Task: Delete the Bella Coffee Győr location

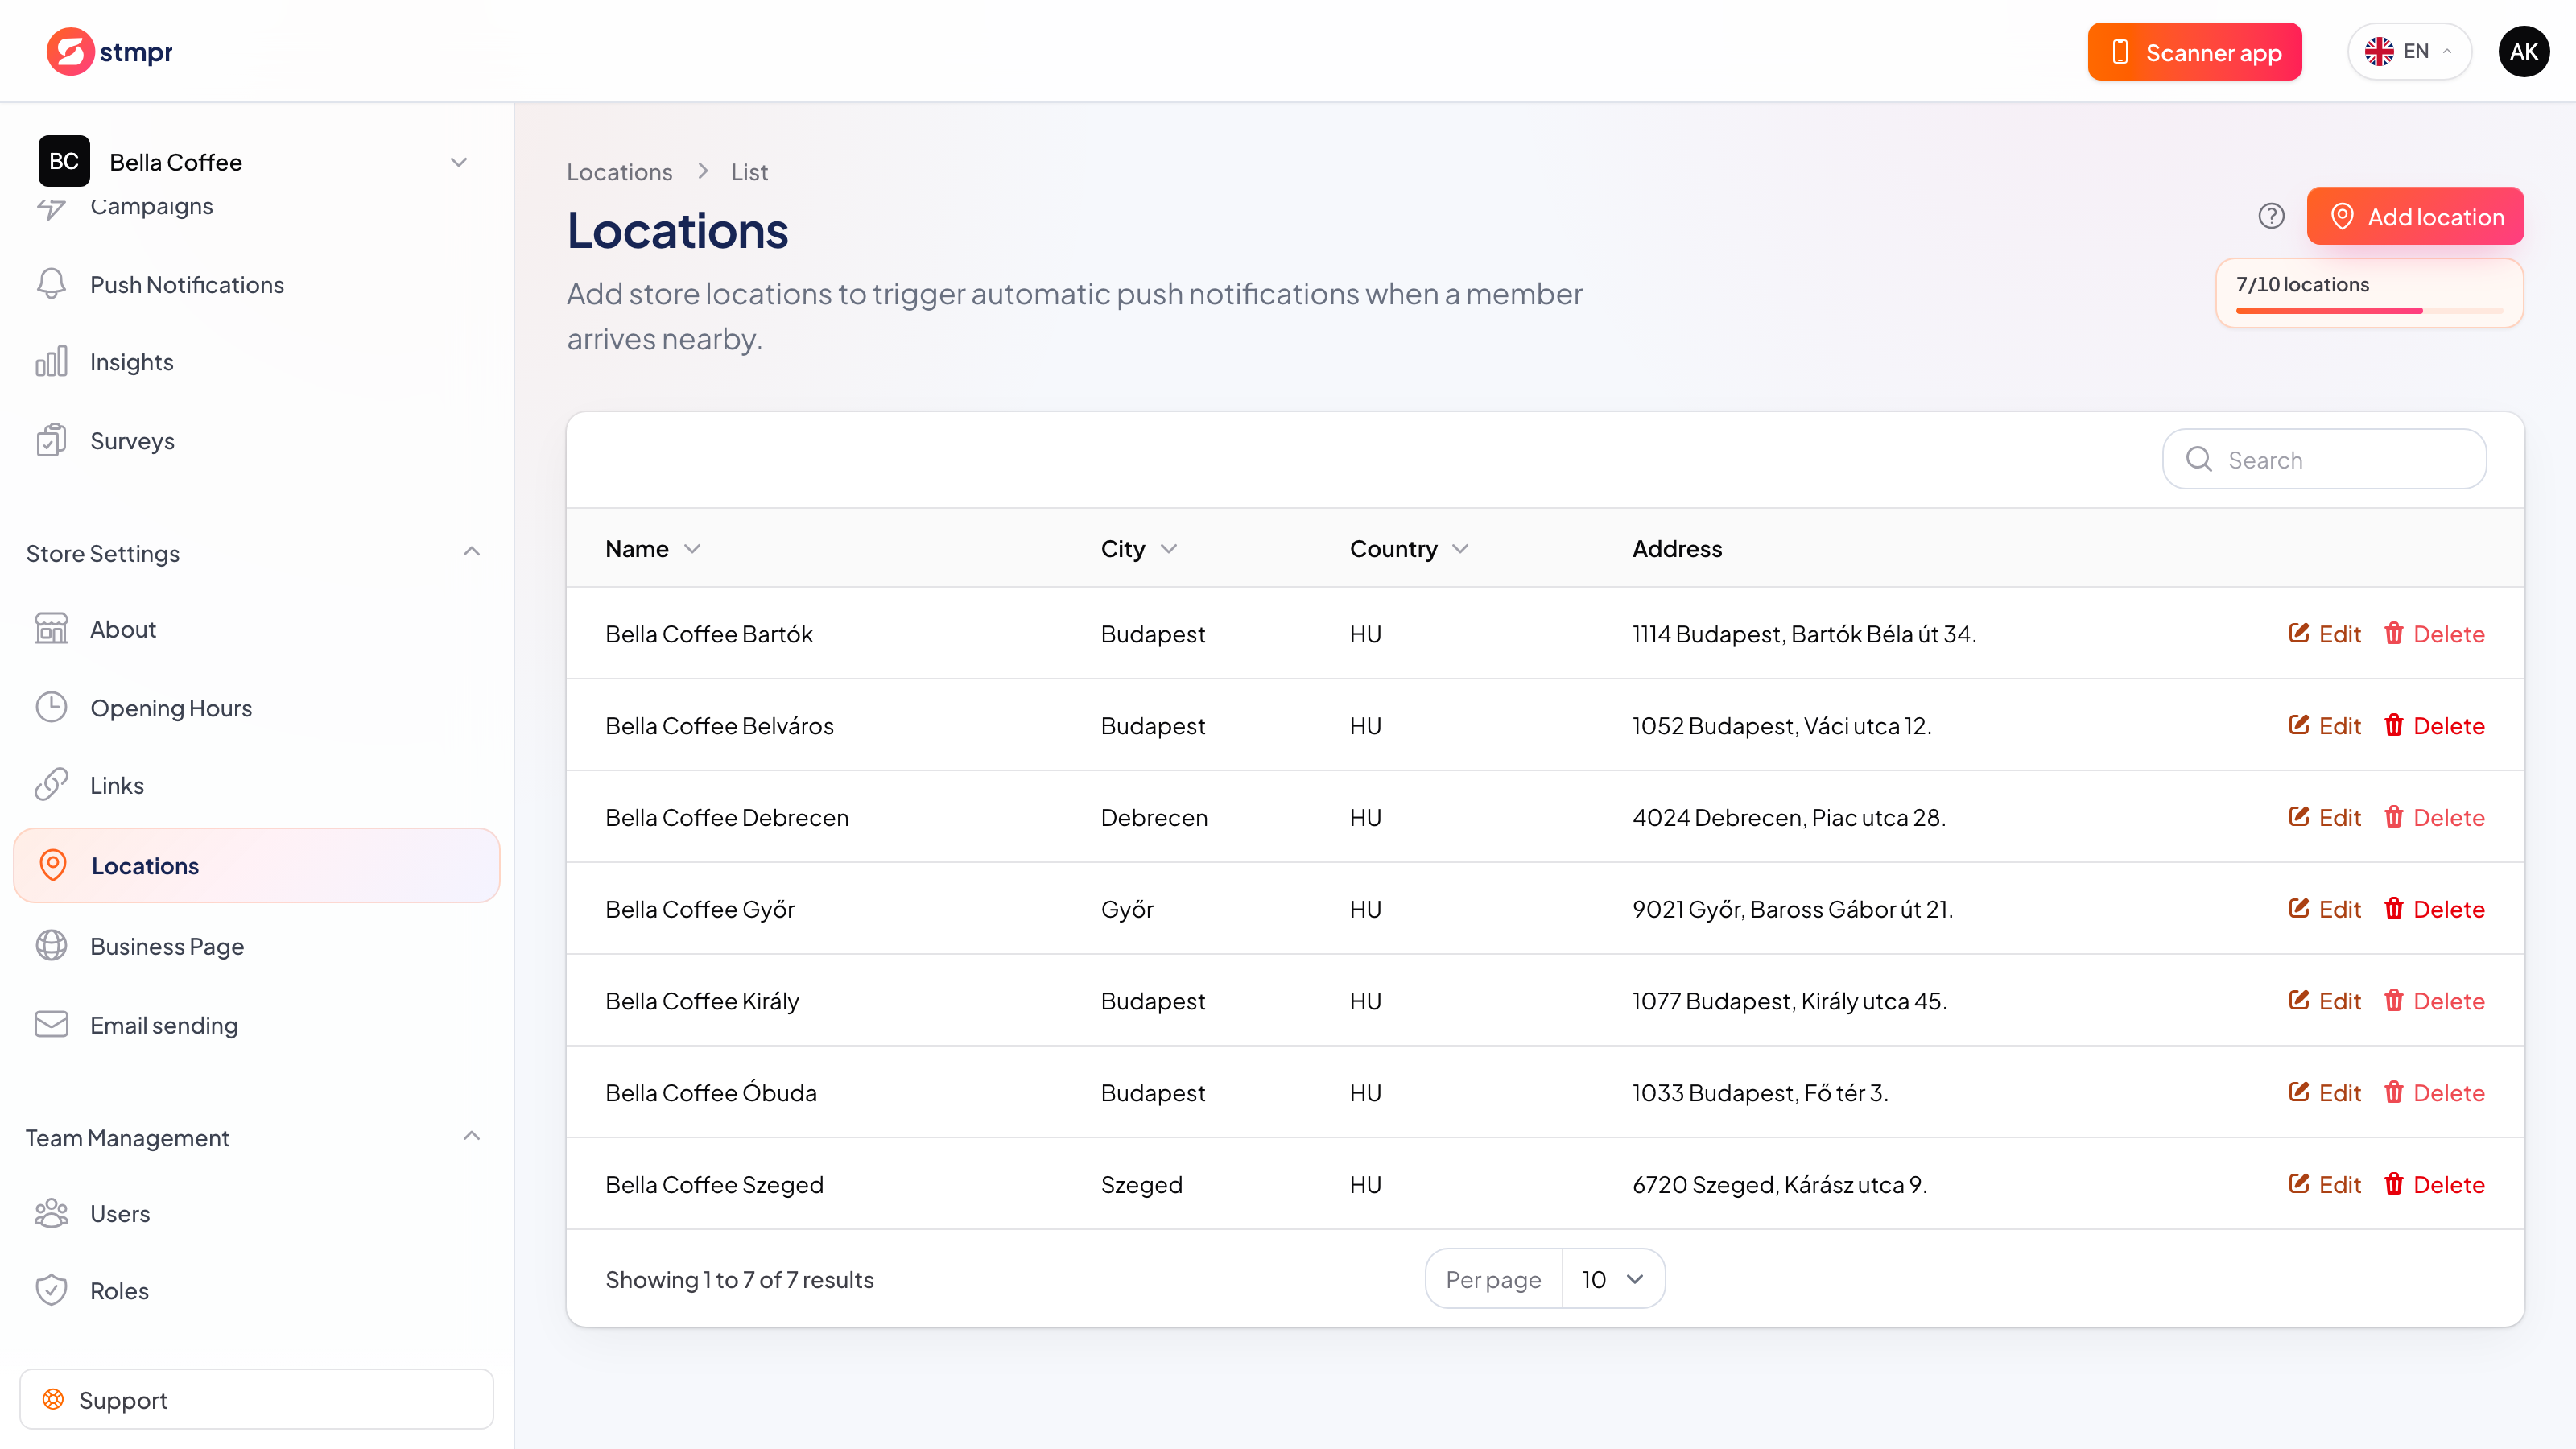Action: pyautogui.click(x=2434, y=909)
